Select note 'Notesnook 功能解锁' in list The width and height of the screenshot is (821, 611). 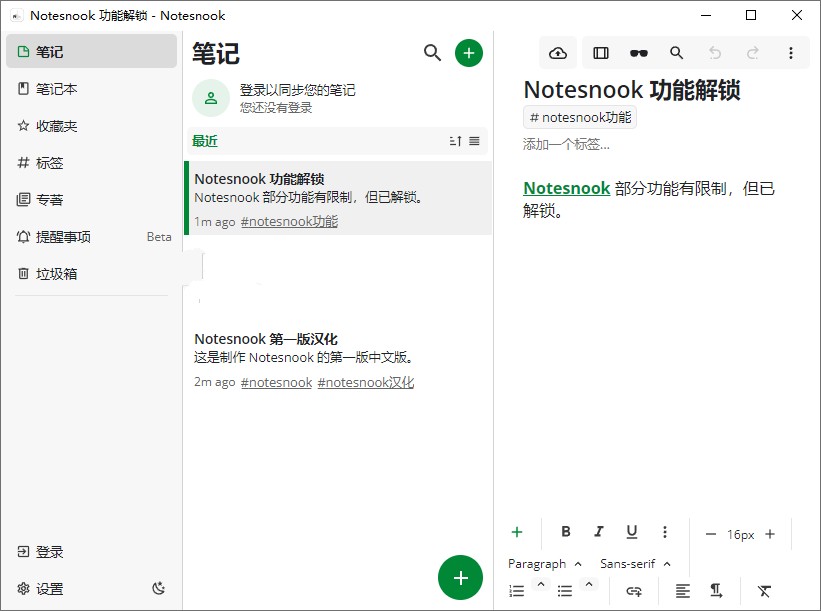tap(338, 198)
